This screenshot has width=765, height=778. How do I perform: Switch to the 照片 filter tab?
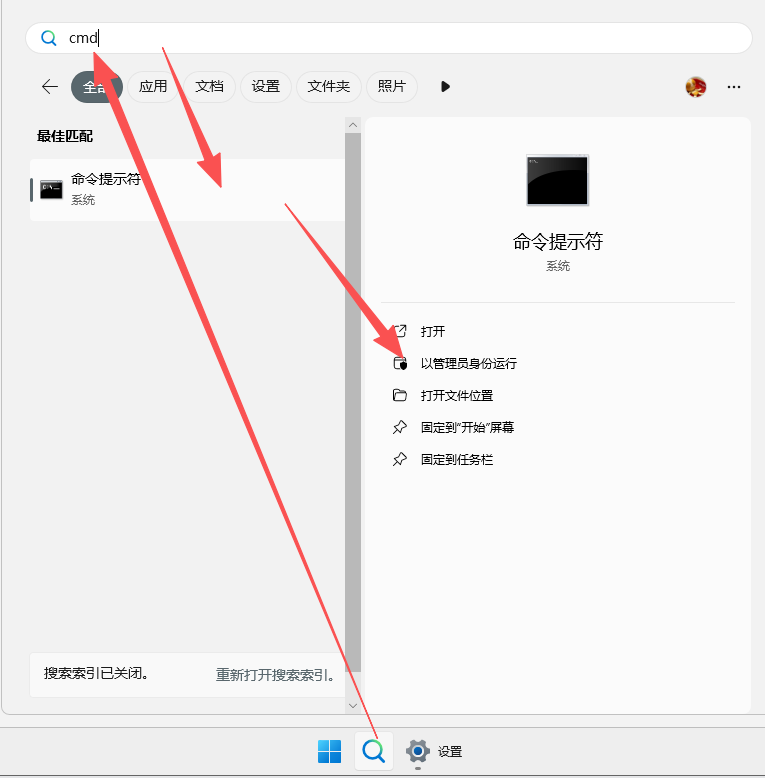(392, 87)
